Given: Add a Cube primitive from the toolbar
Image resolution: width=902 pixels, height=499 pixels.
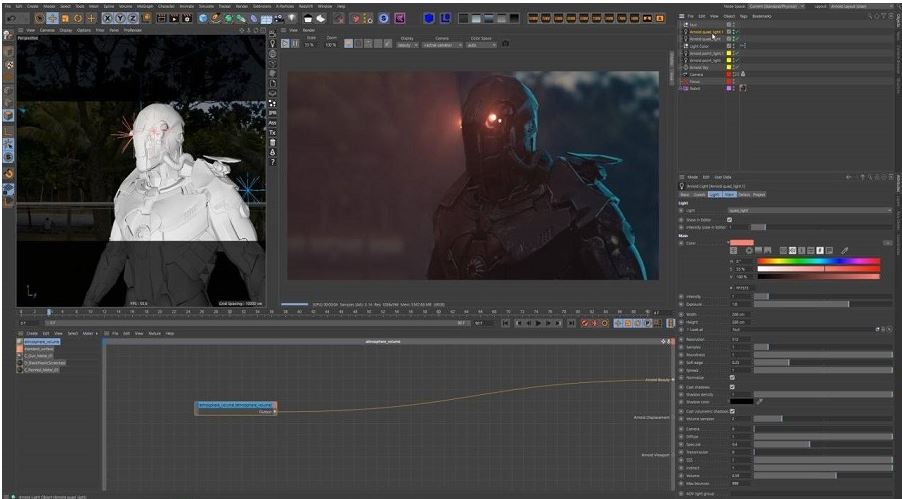Looking at the screenshot, I should tap(204, 18).
